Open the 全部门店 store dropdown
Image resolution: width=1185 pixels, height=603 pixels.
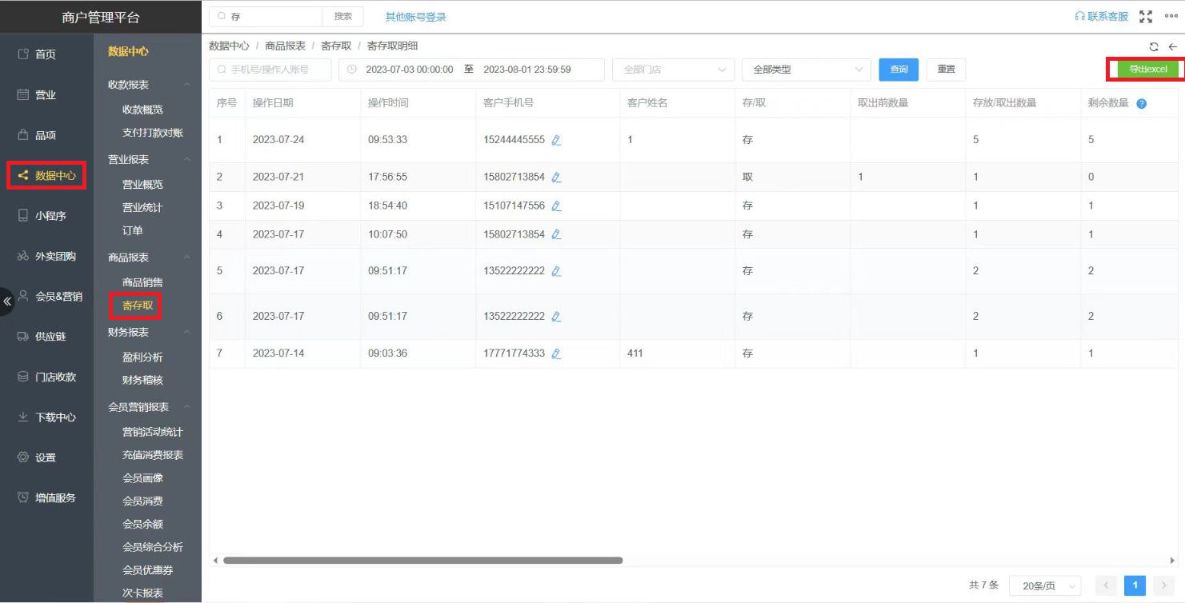[x=673, y=70]
